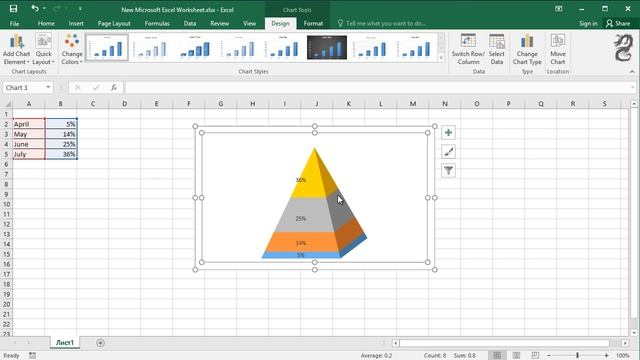Click the 100% zoom level

coord(623,356)
